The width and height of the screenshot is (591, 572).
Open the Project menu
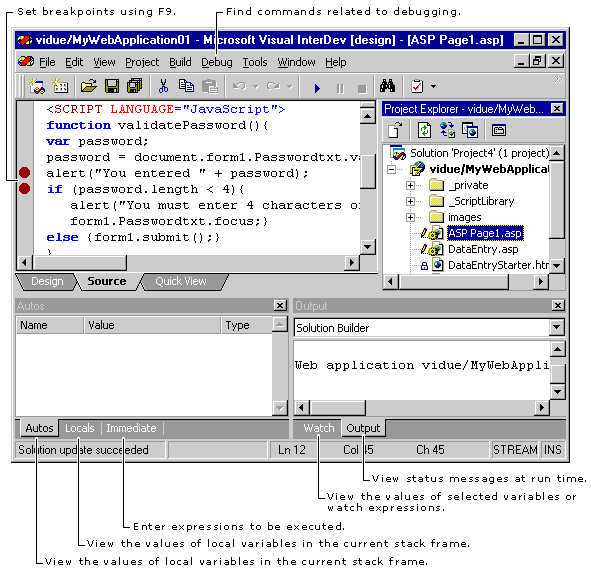(142, 62)
